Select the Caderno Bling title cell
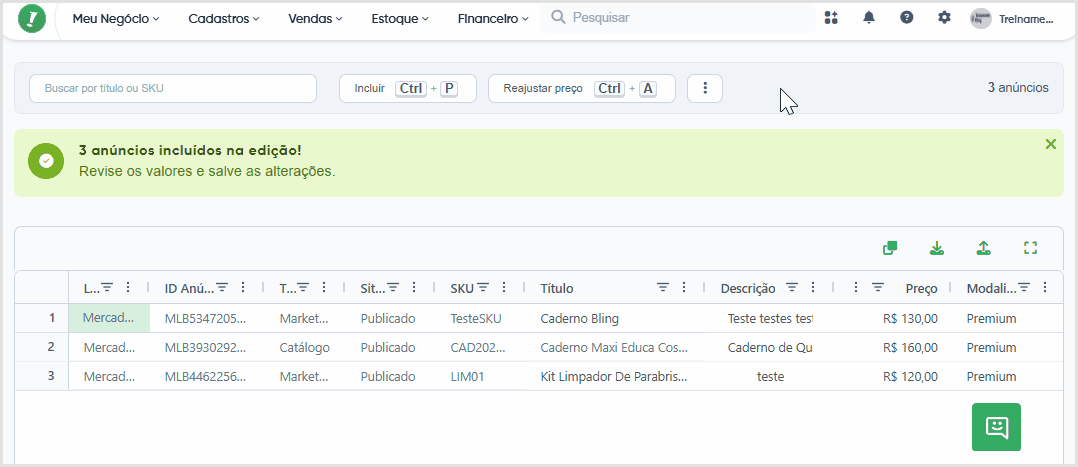The image size is (1078, 467). coord(615,318)
